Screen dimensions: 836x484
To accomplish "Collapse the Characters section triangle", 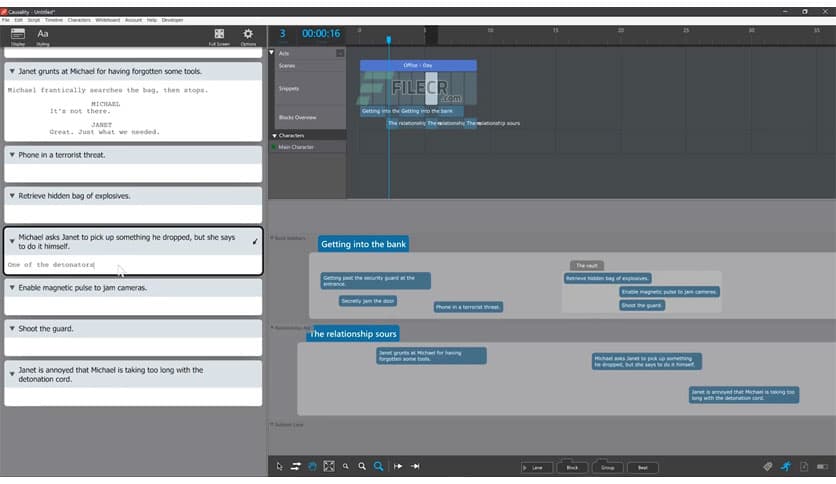I will pyautogui.click(x=274, y=135).
